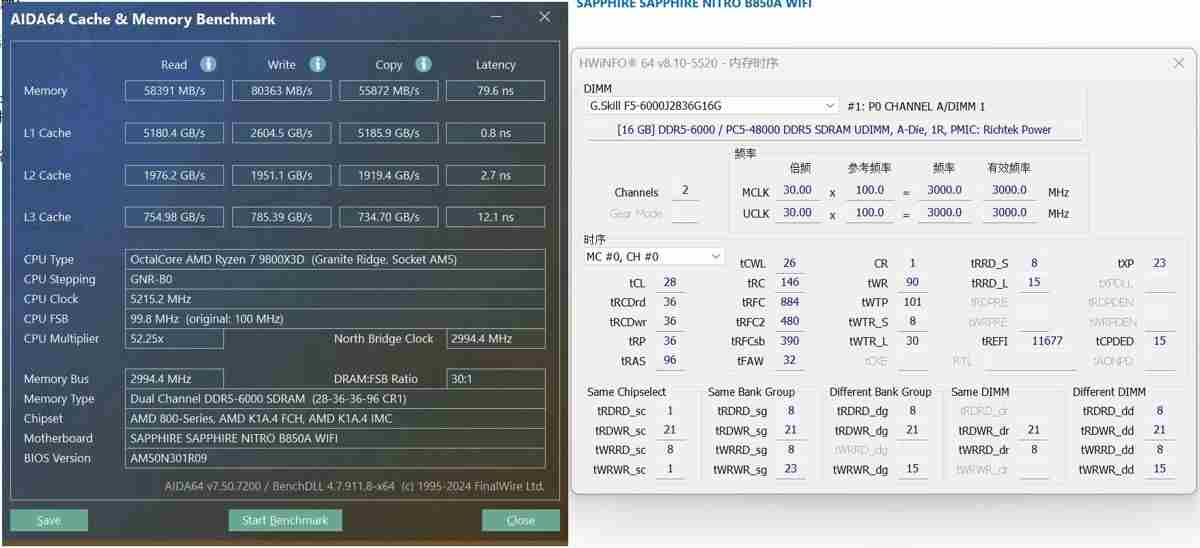The height and width of the screenshot is (548, 1200).
Task: Click L2 Cache Copy value 1919.4 GB/s
Action: (389, 175)
